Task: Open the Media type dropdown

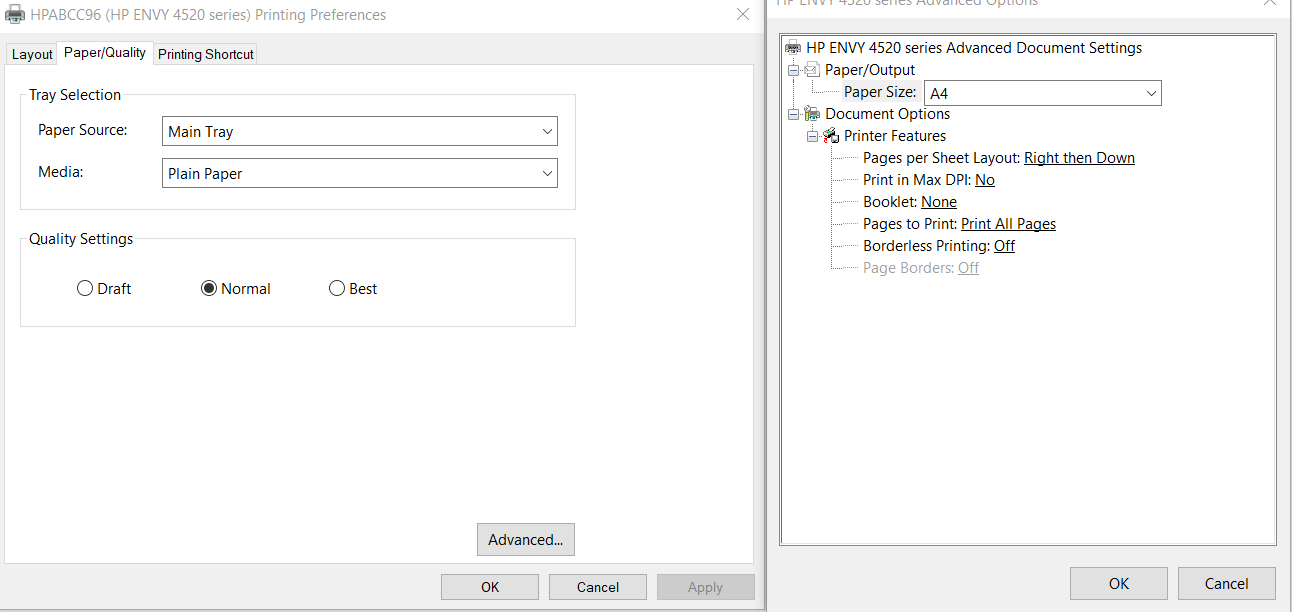Action: pyautogui.click(x=360, y=173)
